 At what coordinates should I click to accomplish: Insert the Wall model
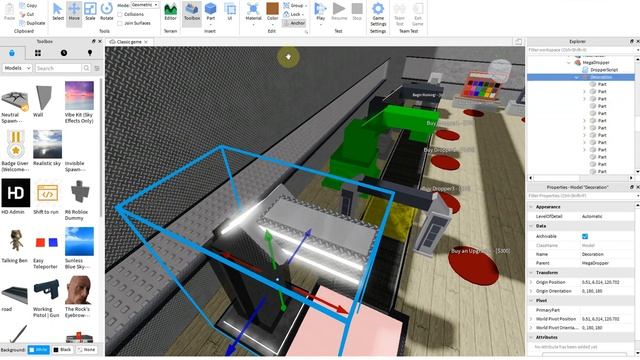coord(43,100)
